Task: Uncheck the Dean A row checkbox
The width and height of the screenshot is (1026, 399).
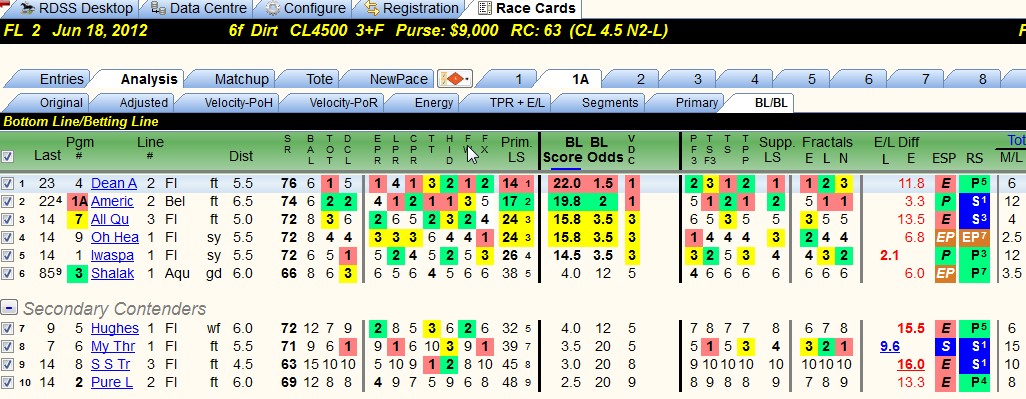Action: [x=7, y=184]
